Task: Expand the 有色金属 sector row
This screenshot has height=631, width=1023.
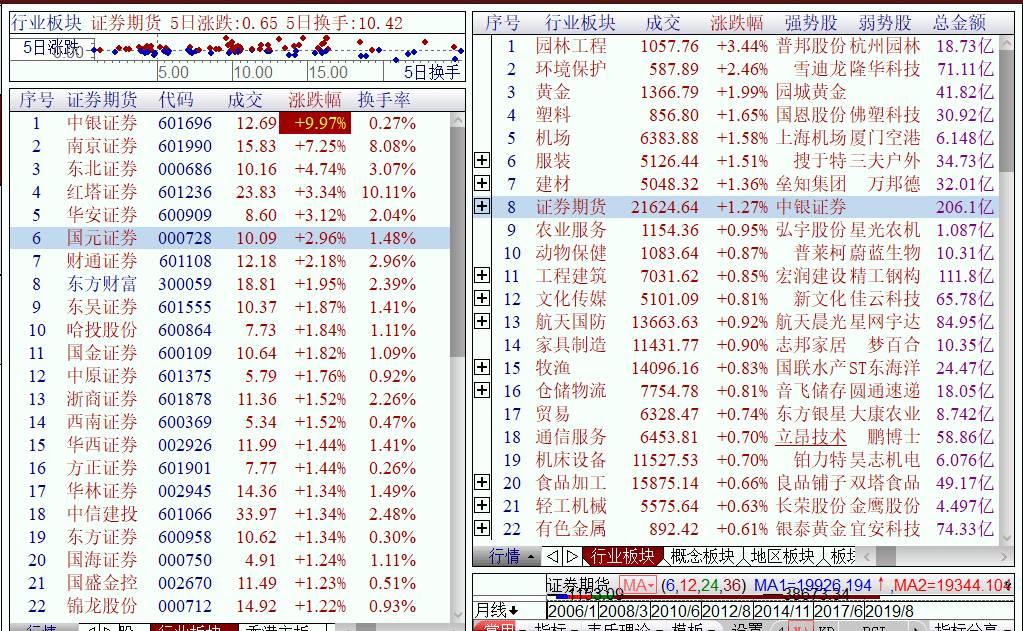Action: (482, 528)
